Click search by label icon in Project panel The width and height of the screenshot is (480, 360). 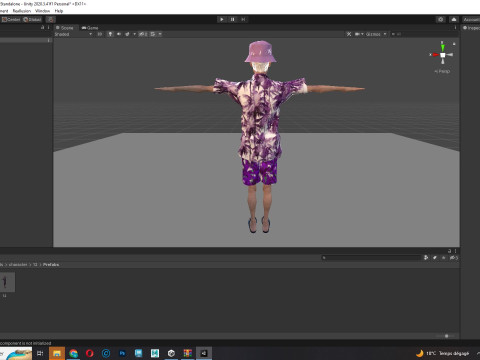tap(435, 257)
